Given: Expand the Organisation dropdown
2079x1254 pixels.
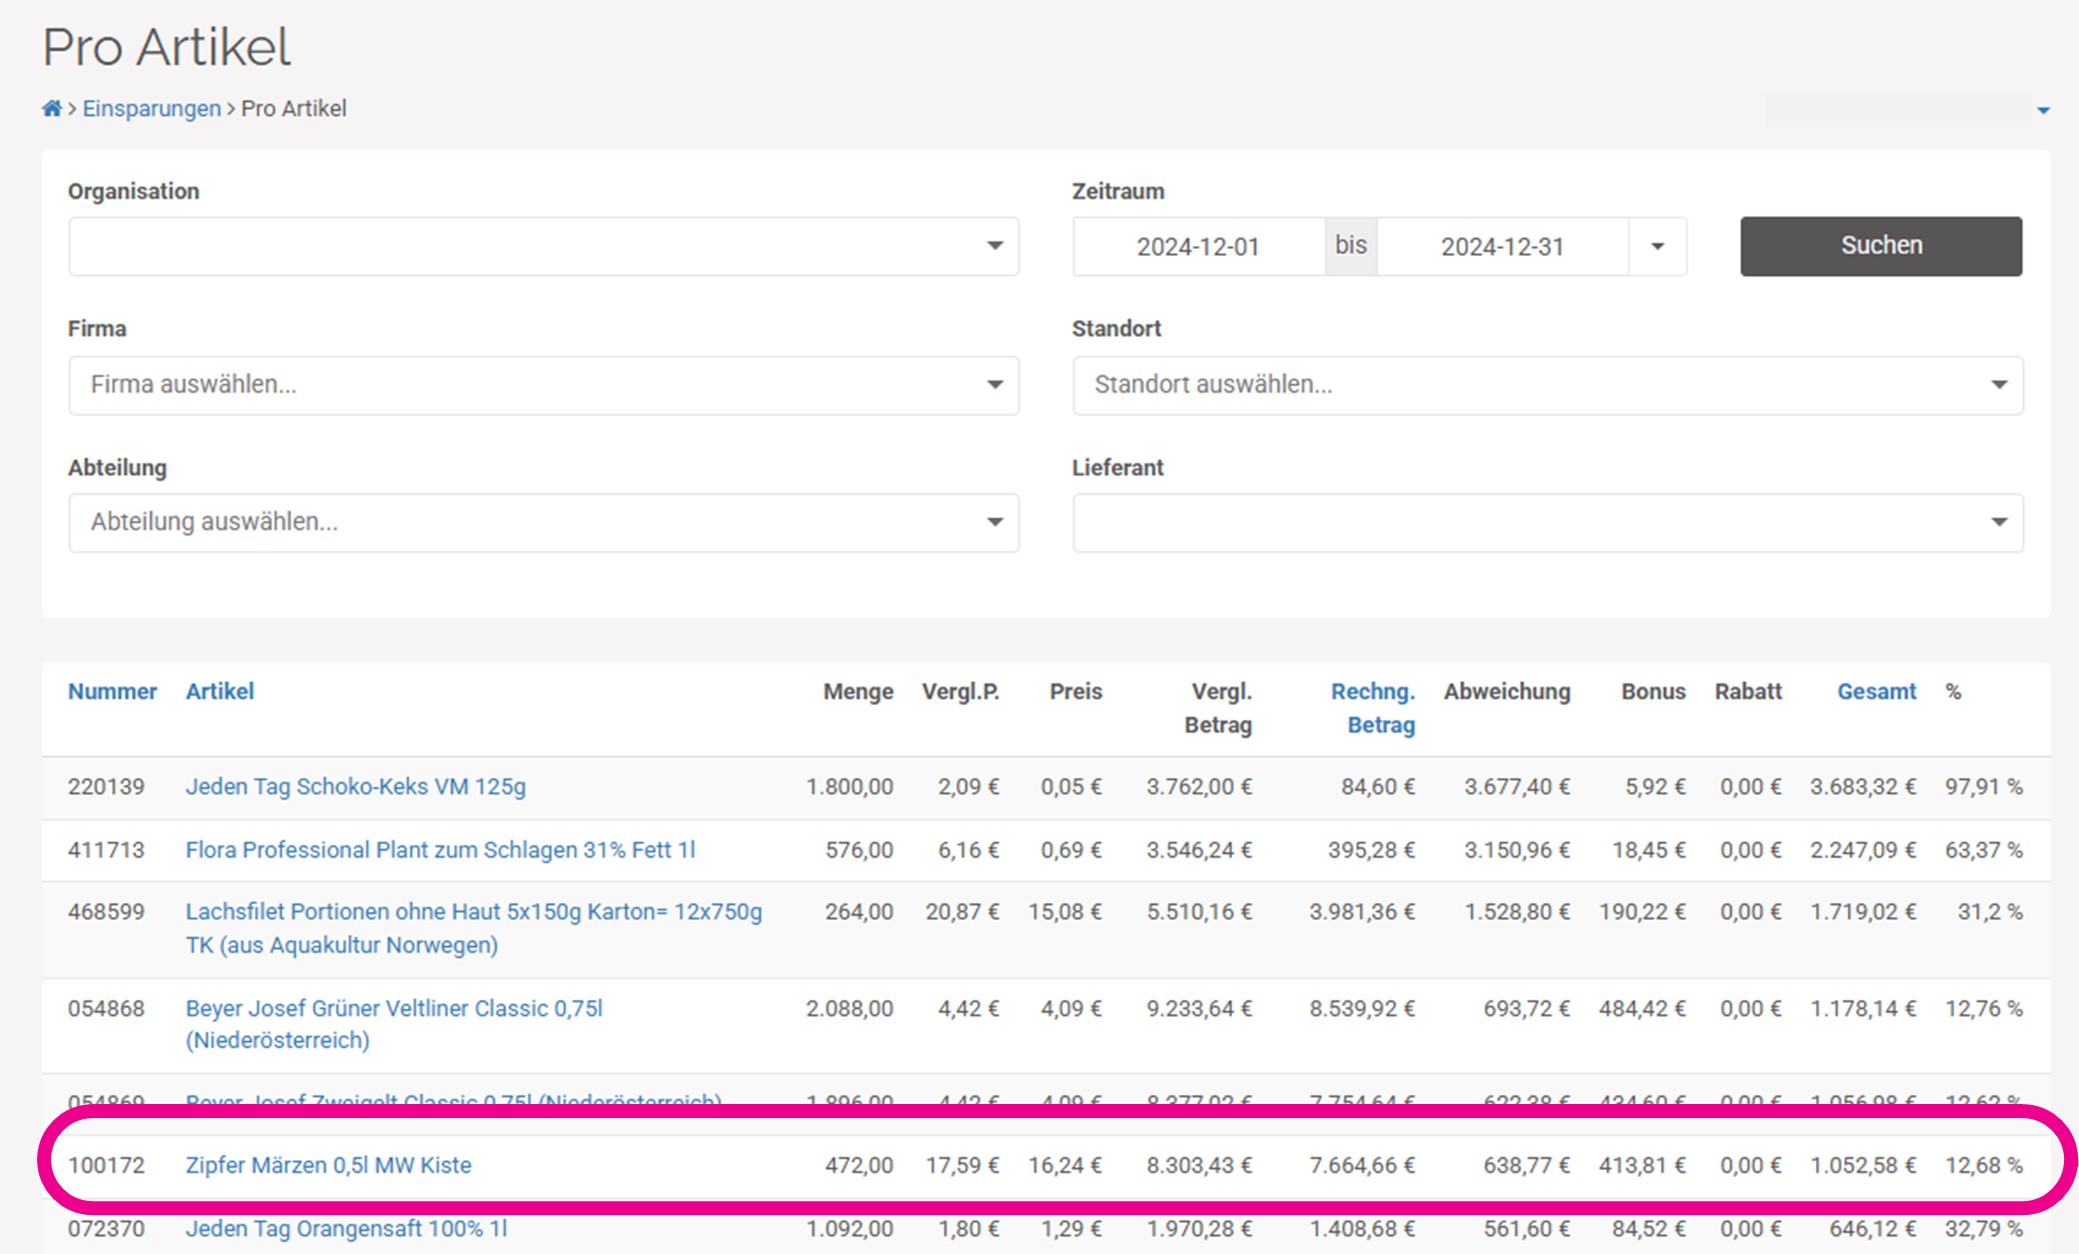Looking at the screenshot, I should 544,246.
